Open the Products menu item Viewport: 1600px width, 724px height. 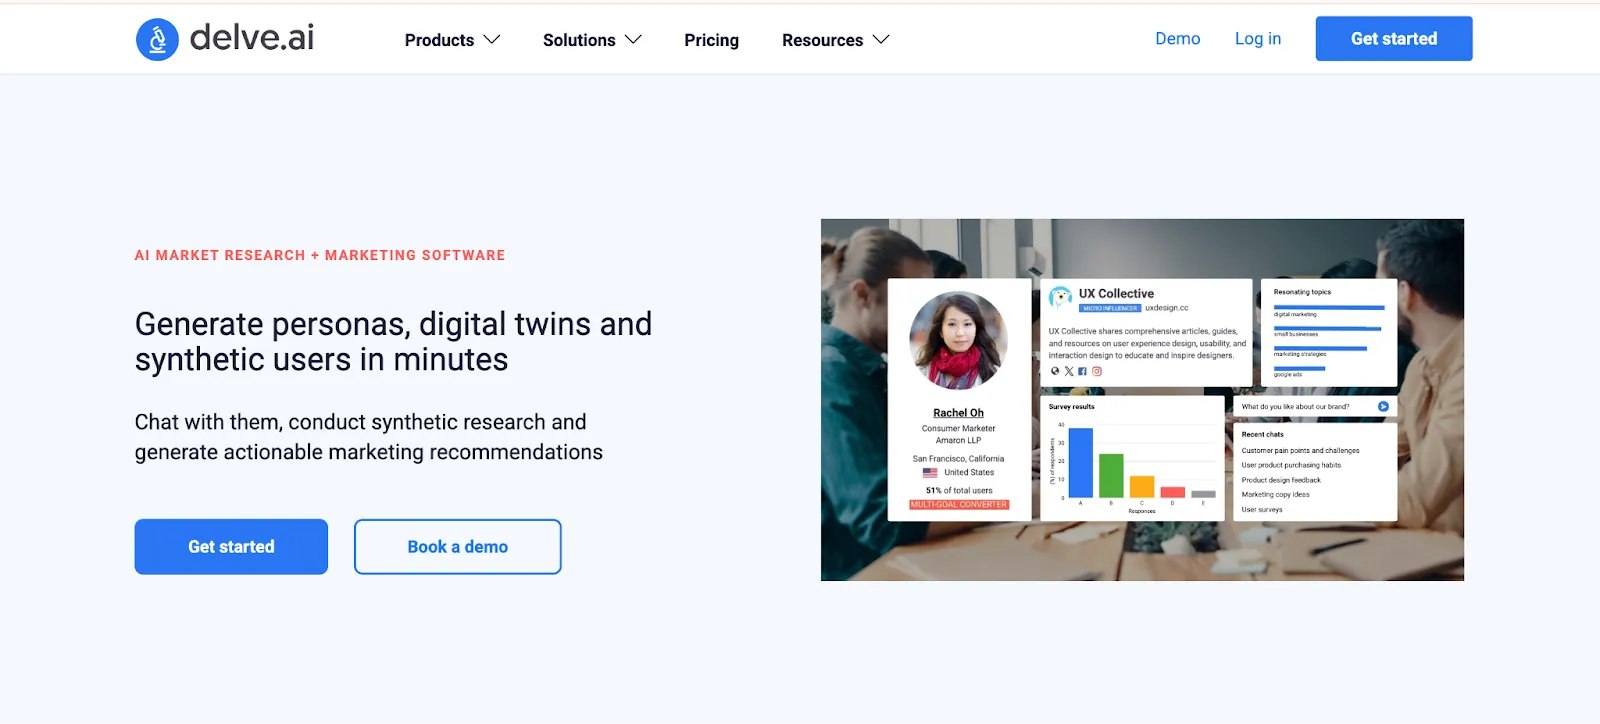point(439,40)
